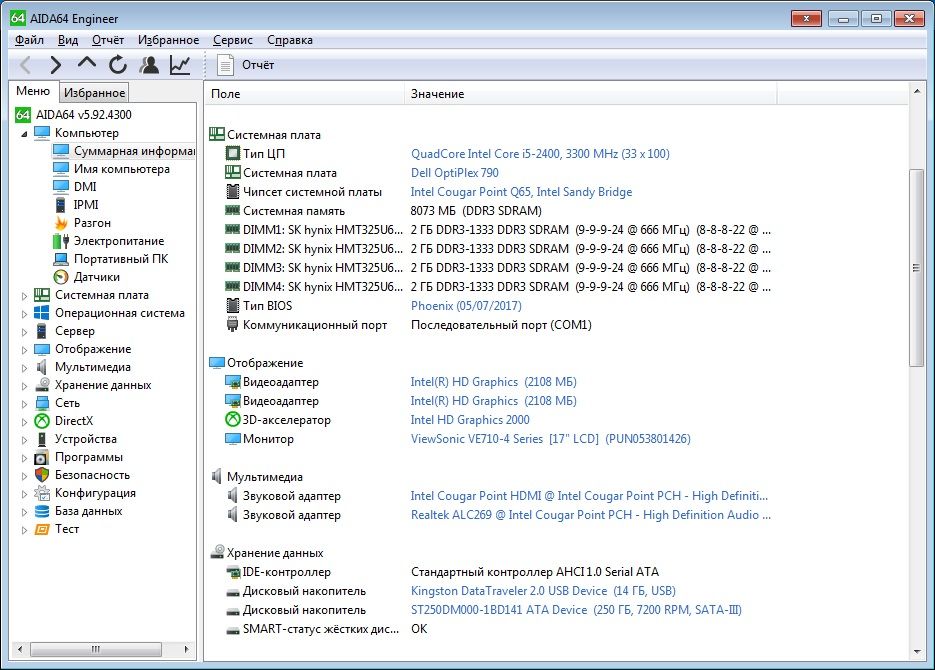The height and width of the screenshot is (670, 935).
Task: Select the Разгон flame icon
Action: coord(61,223)
